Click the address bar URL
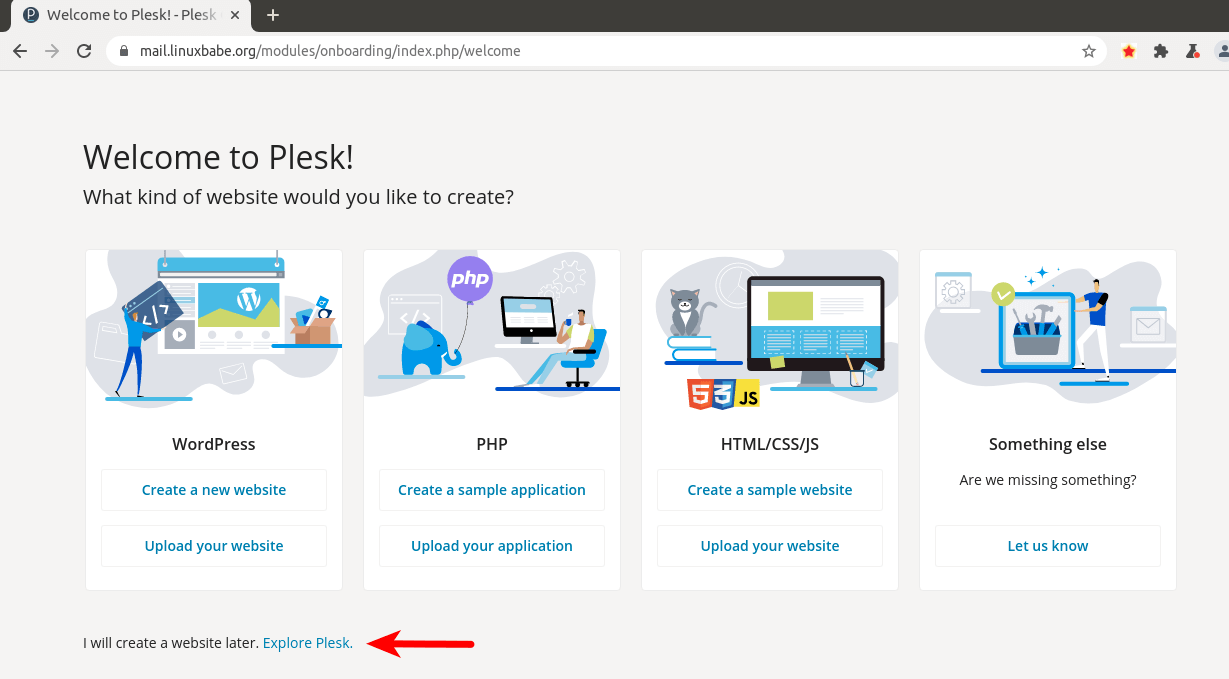This screenshot has height=679, width=1229. 330,51
